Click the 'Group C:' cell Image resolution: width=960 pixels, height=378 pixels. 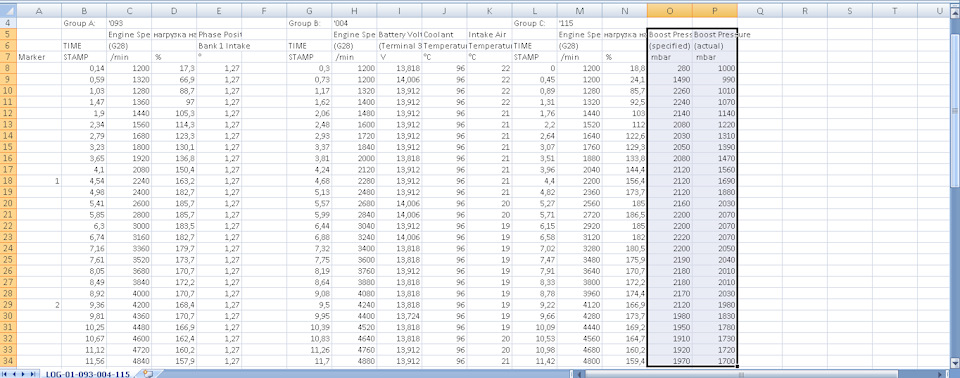pyautogui.click(x=534, y=23)
